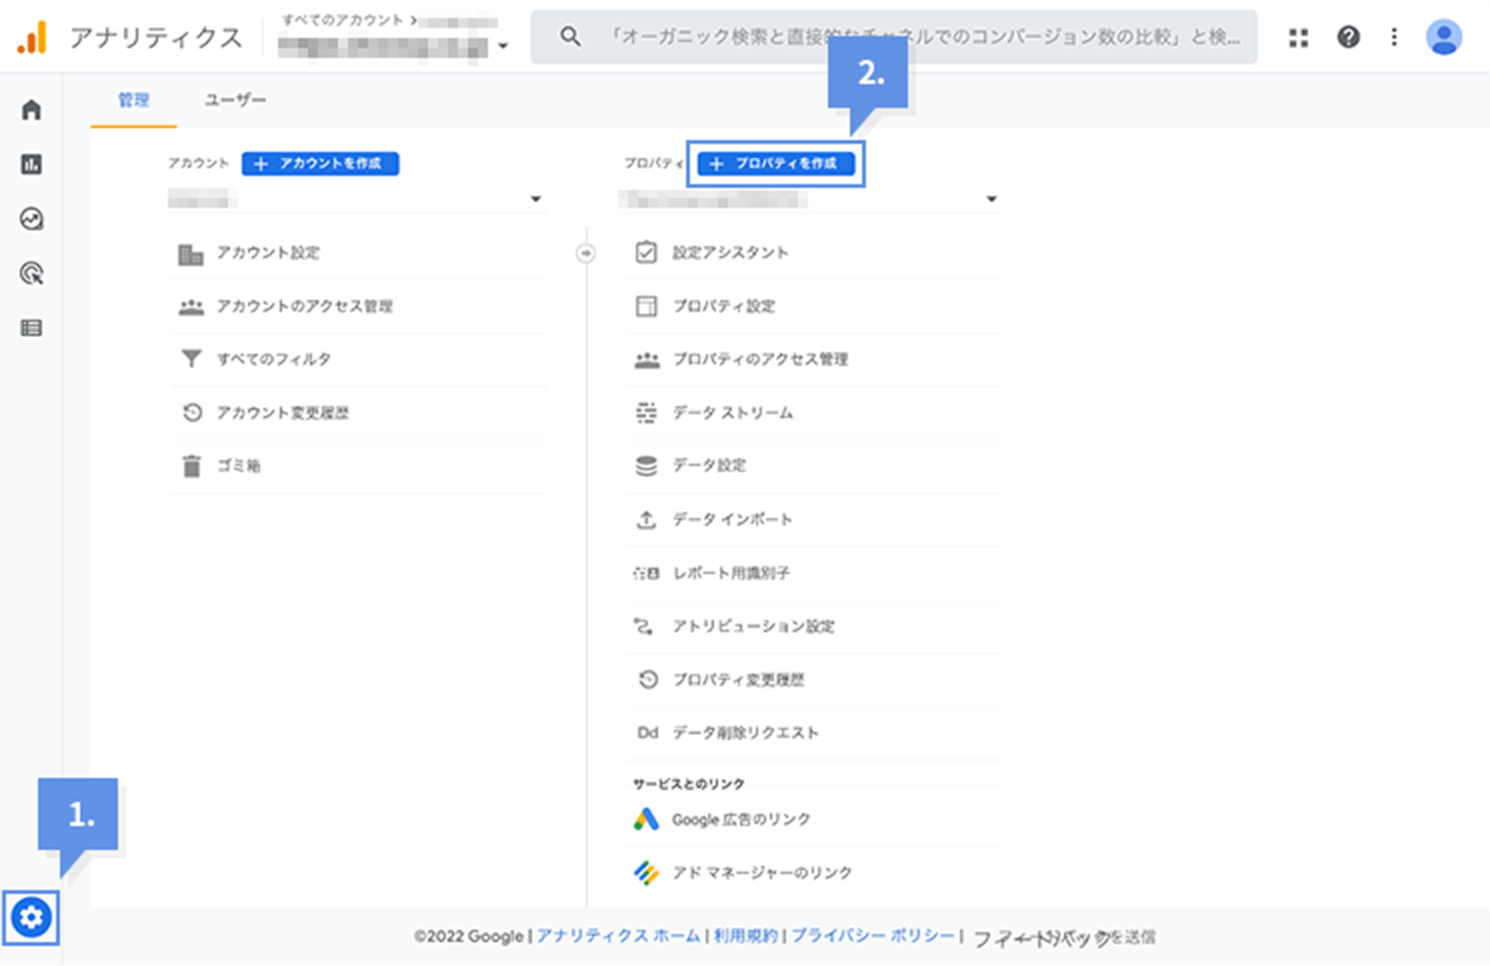Open データ インポート entry text
The width and height of the screenshot is (1490, 966).
[x=732, y=519]
